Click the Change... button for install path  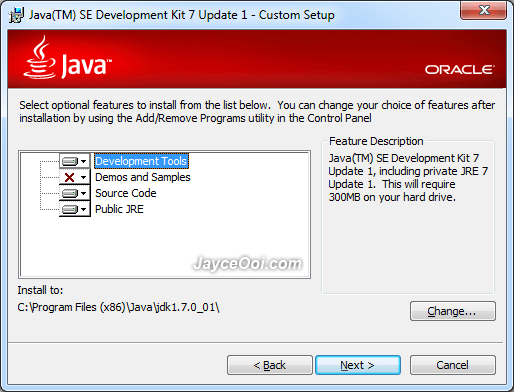click(x=453, y=311)
